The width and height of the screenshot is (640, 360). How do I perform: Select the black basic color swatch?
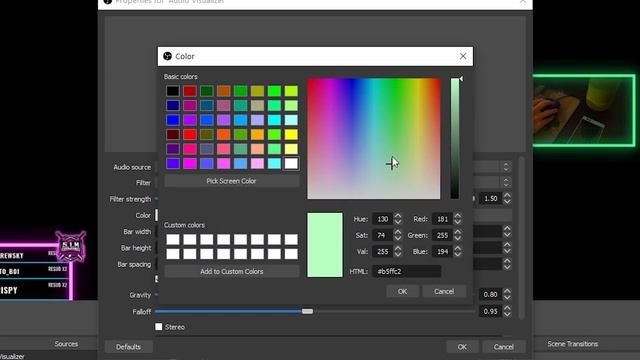[x=173, y=91]
